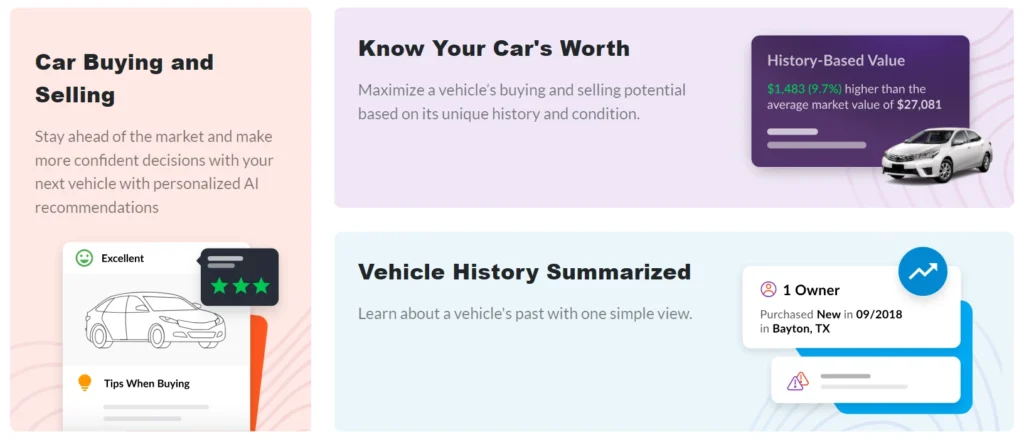Click the outlined car sketch illustration

click(154, 319)
